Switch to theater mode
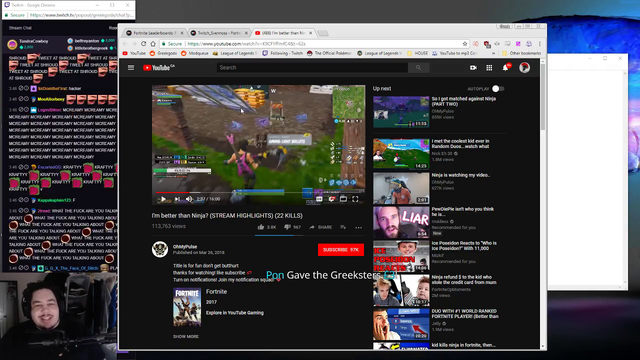This screenshot has width=640, height=360. [343, 199]
